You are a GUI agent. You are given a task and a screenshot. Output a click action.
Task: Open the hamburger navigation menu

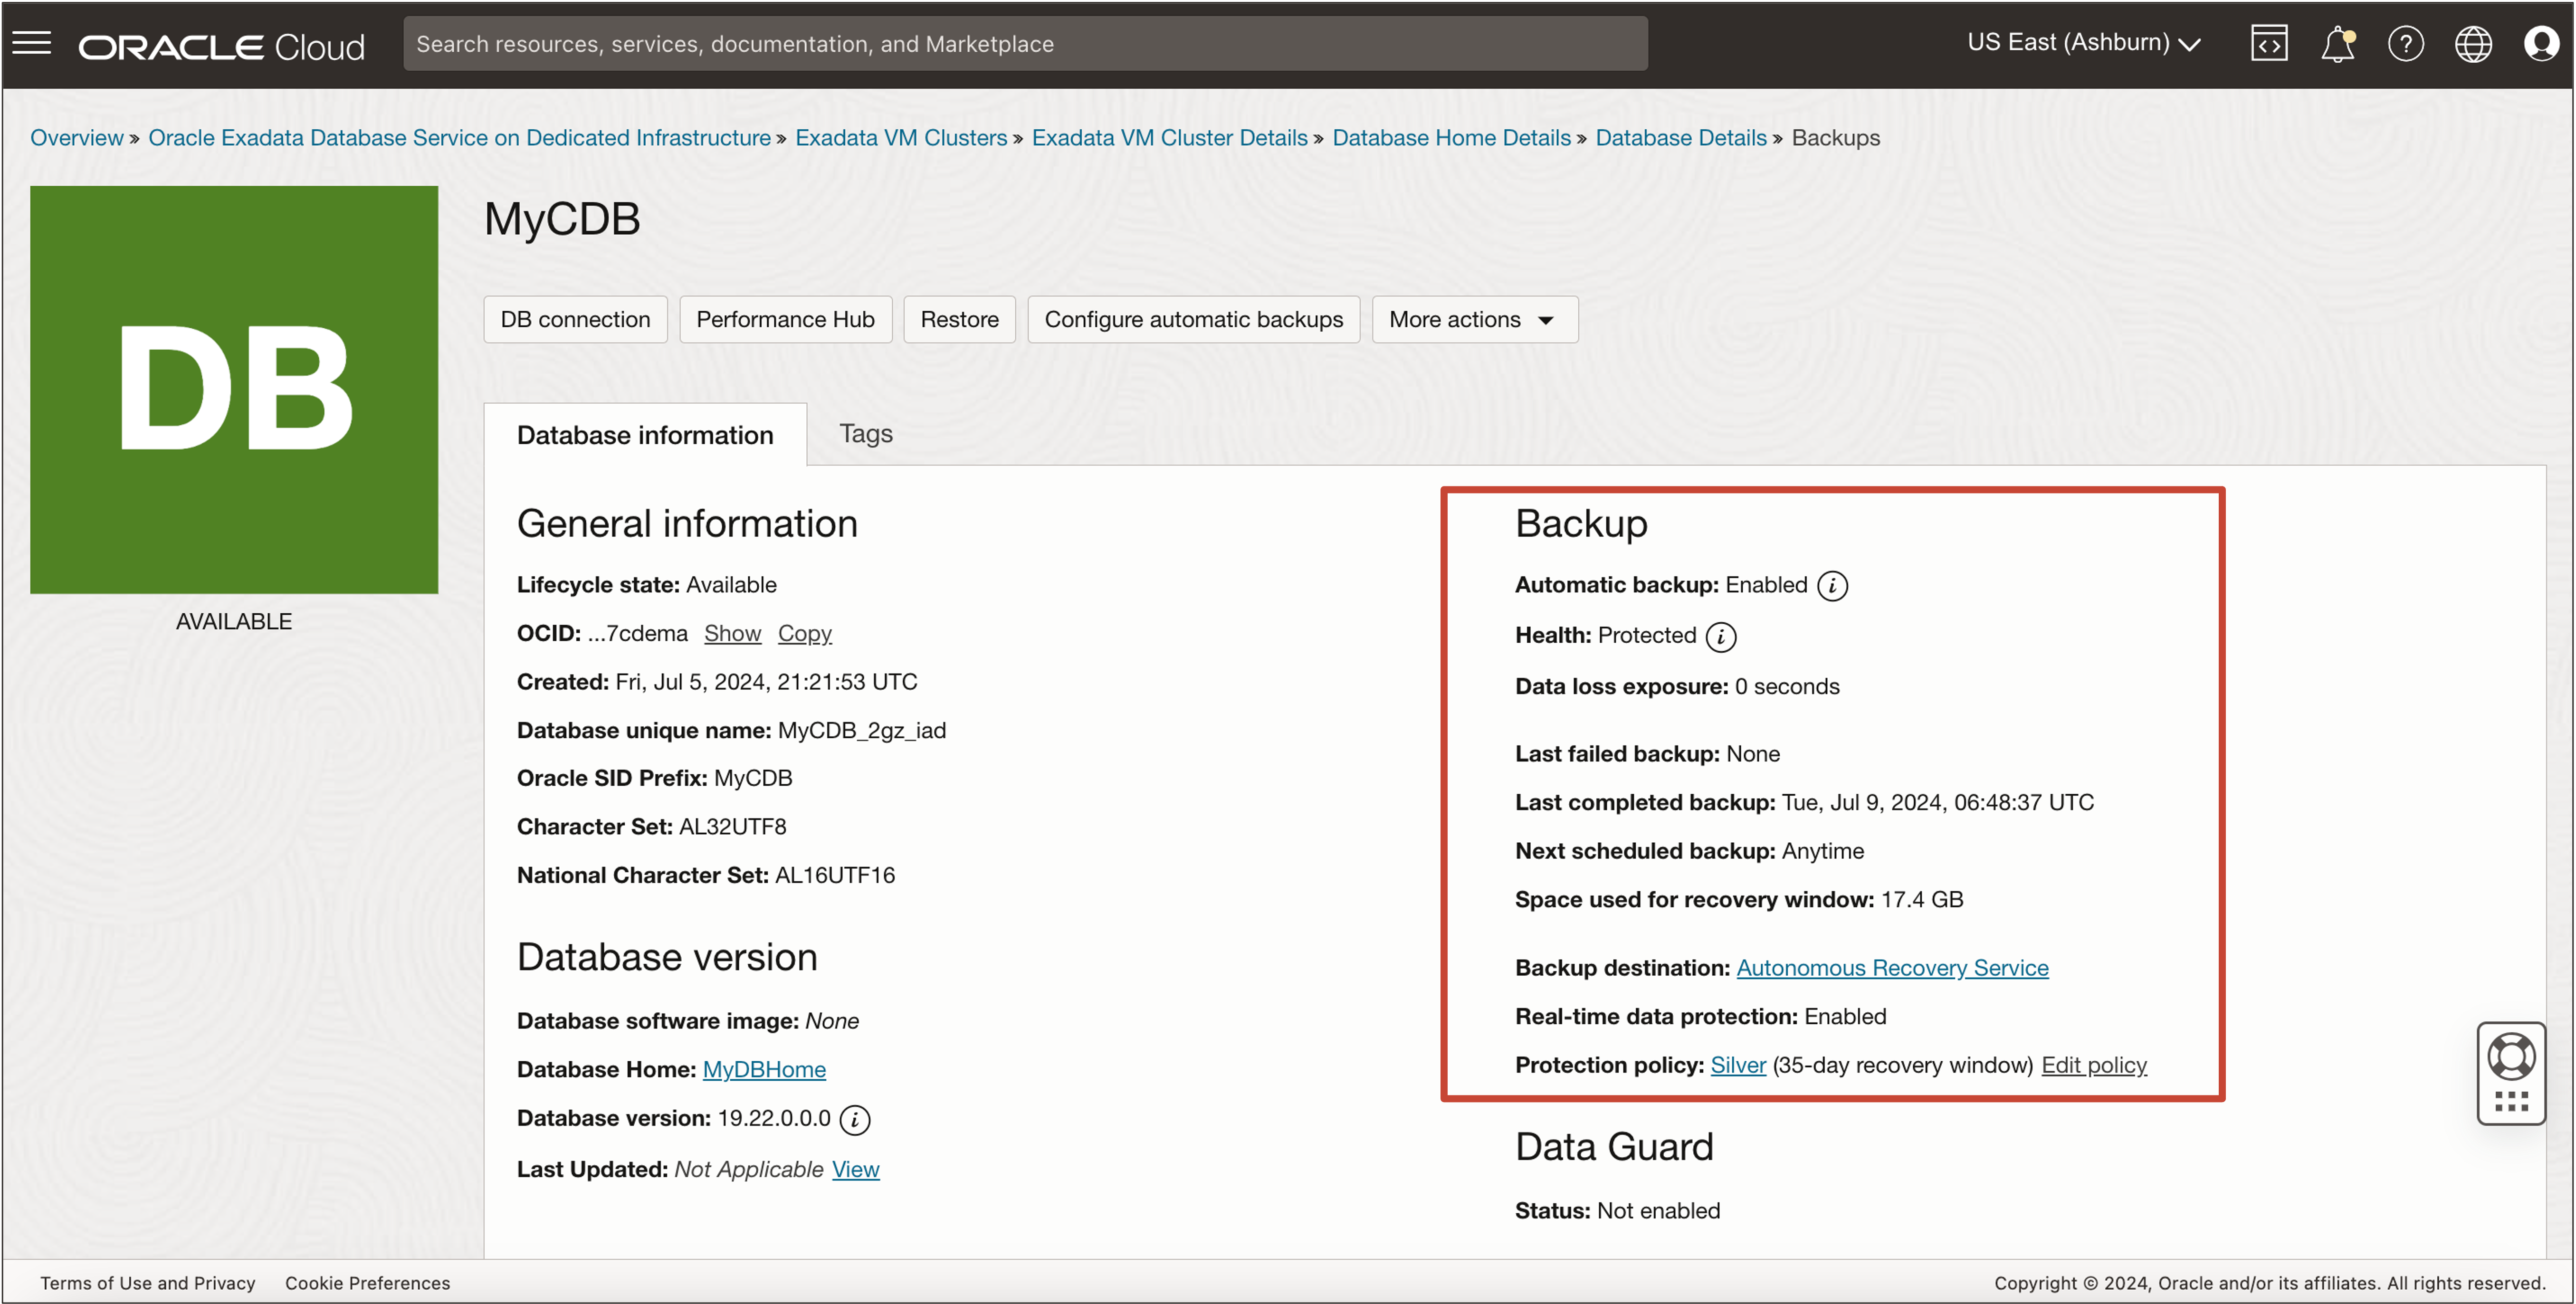click(x=31, y=43)
